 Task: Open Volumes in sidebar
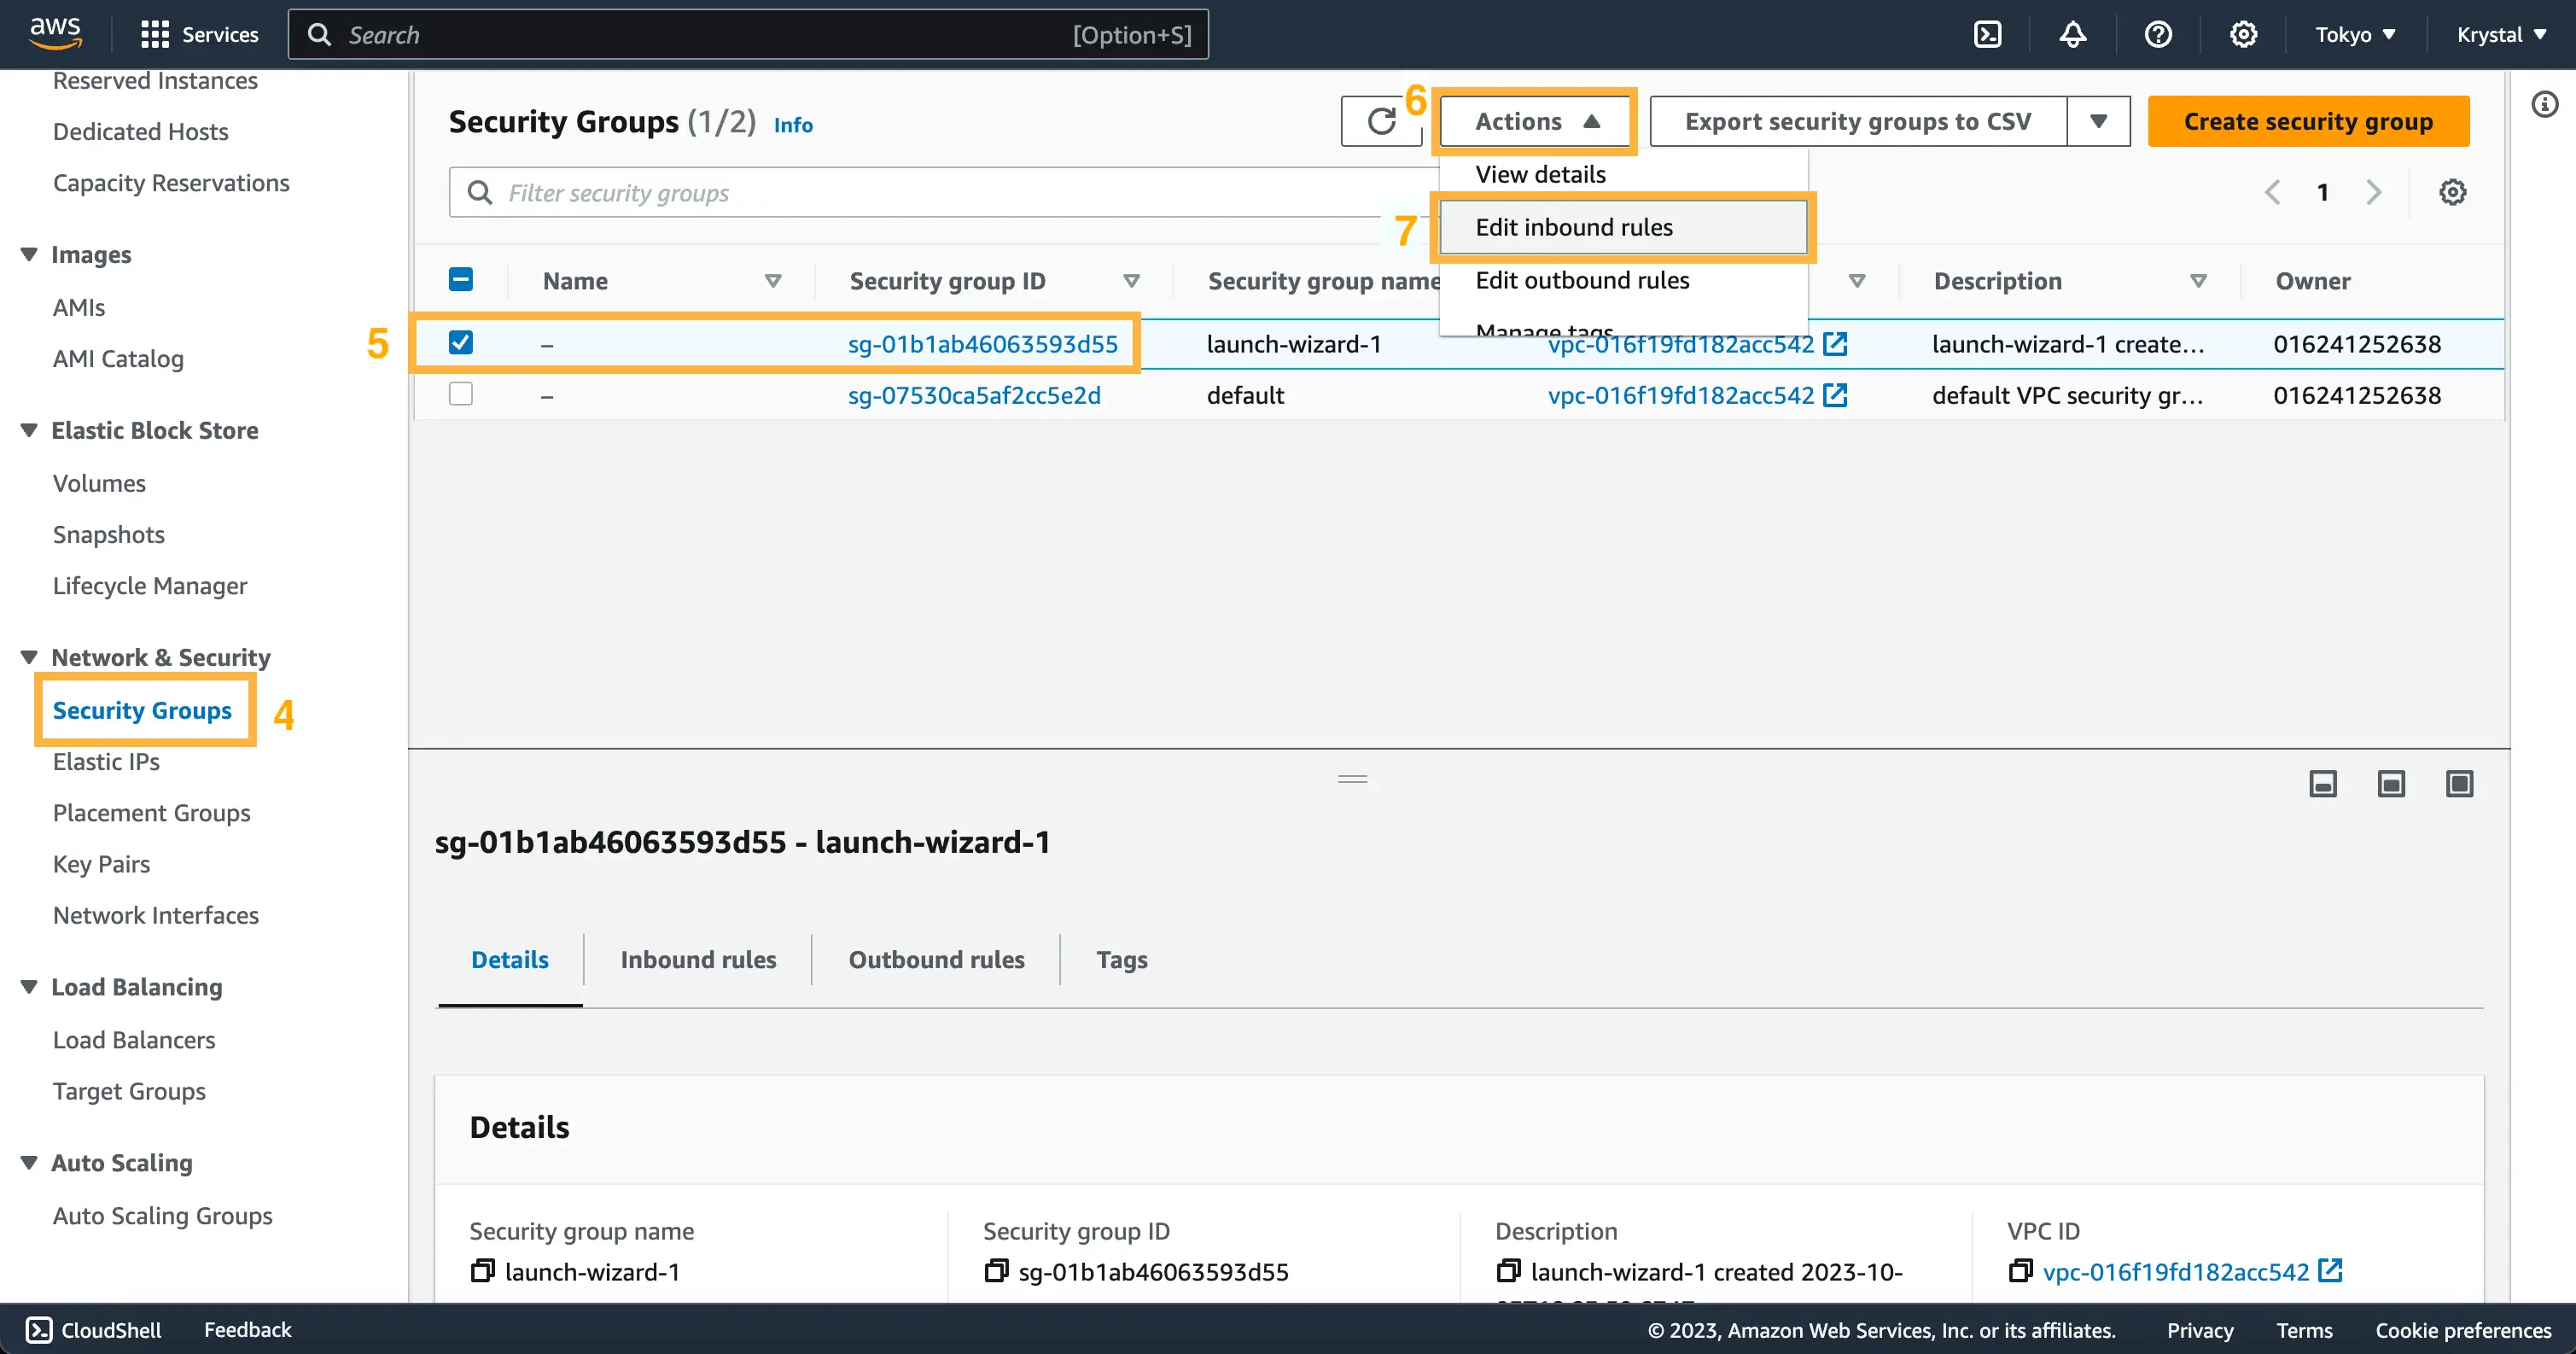pyautogui.click(x=99, y=483)
